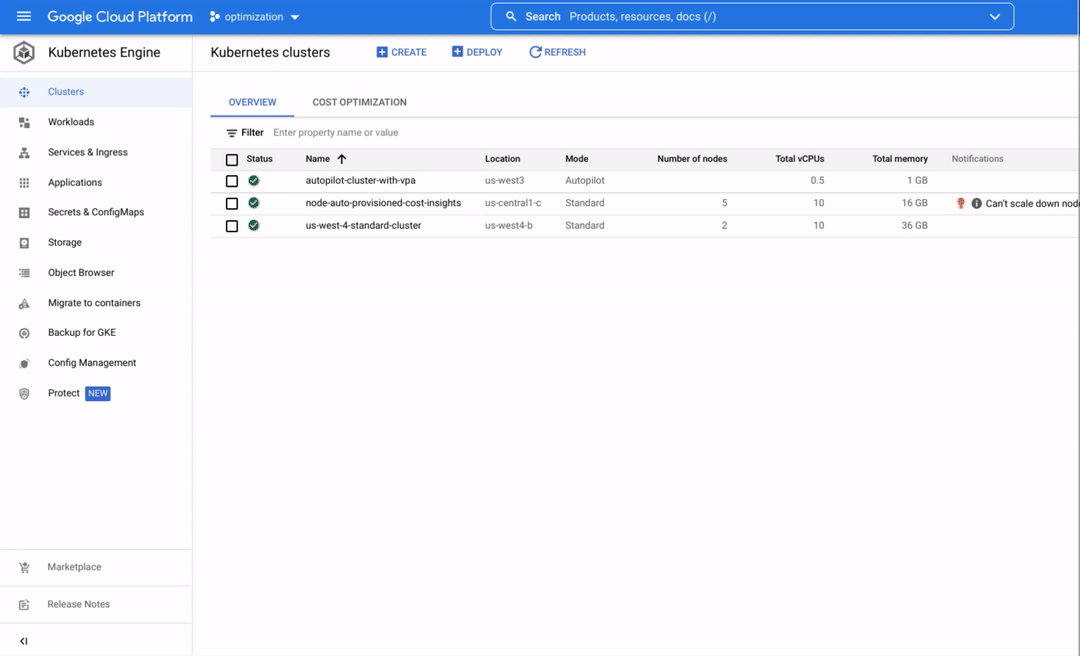Collapse the sidebar with bottom arrow icon
The image size is (1080, 656).
[x=24, y=641]
